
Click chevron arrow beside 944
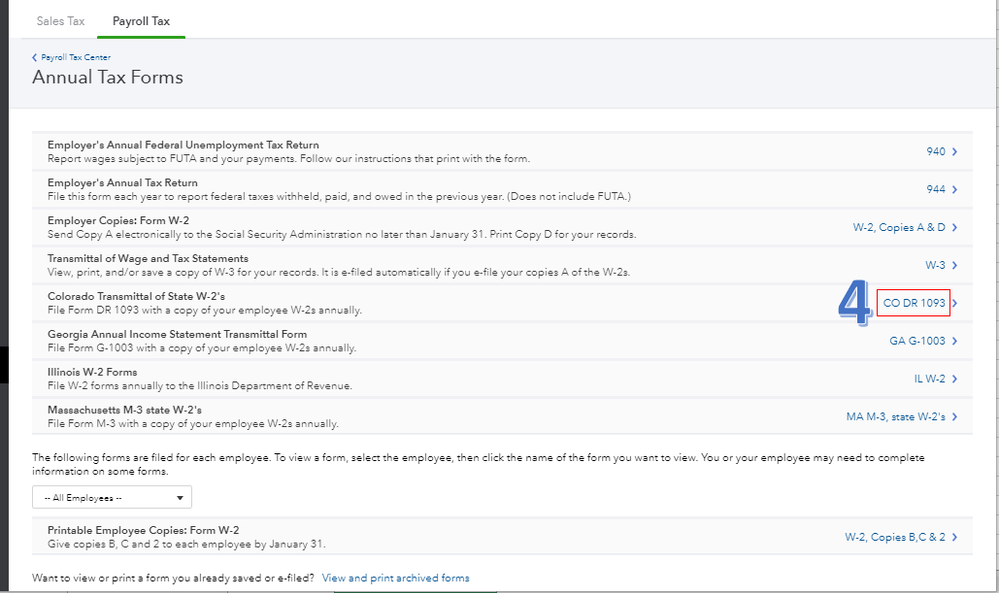(x=955, y=190)
